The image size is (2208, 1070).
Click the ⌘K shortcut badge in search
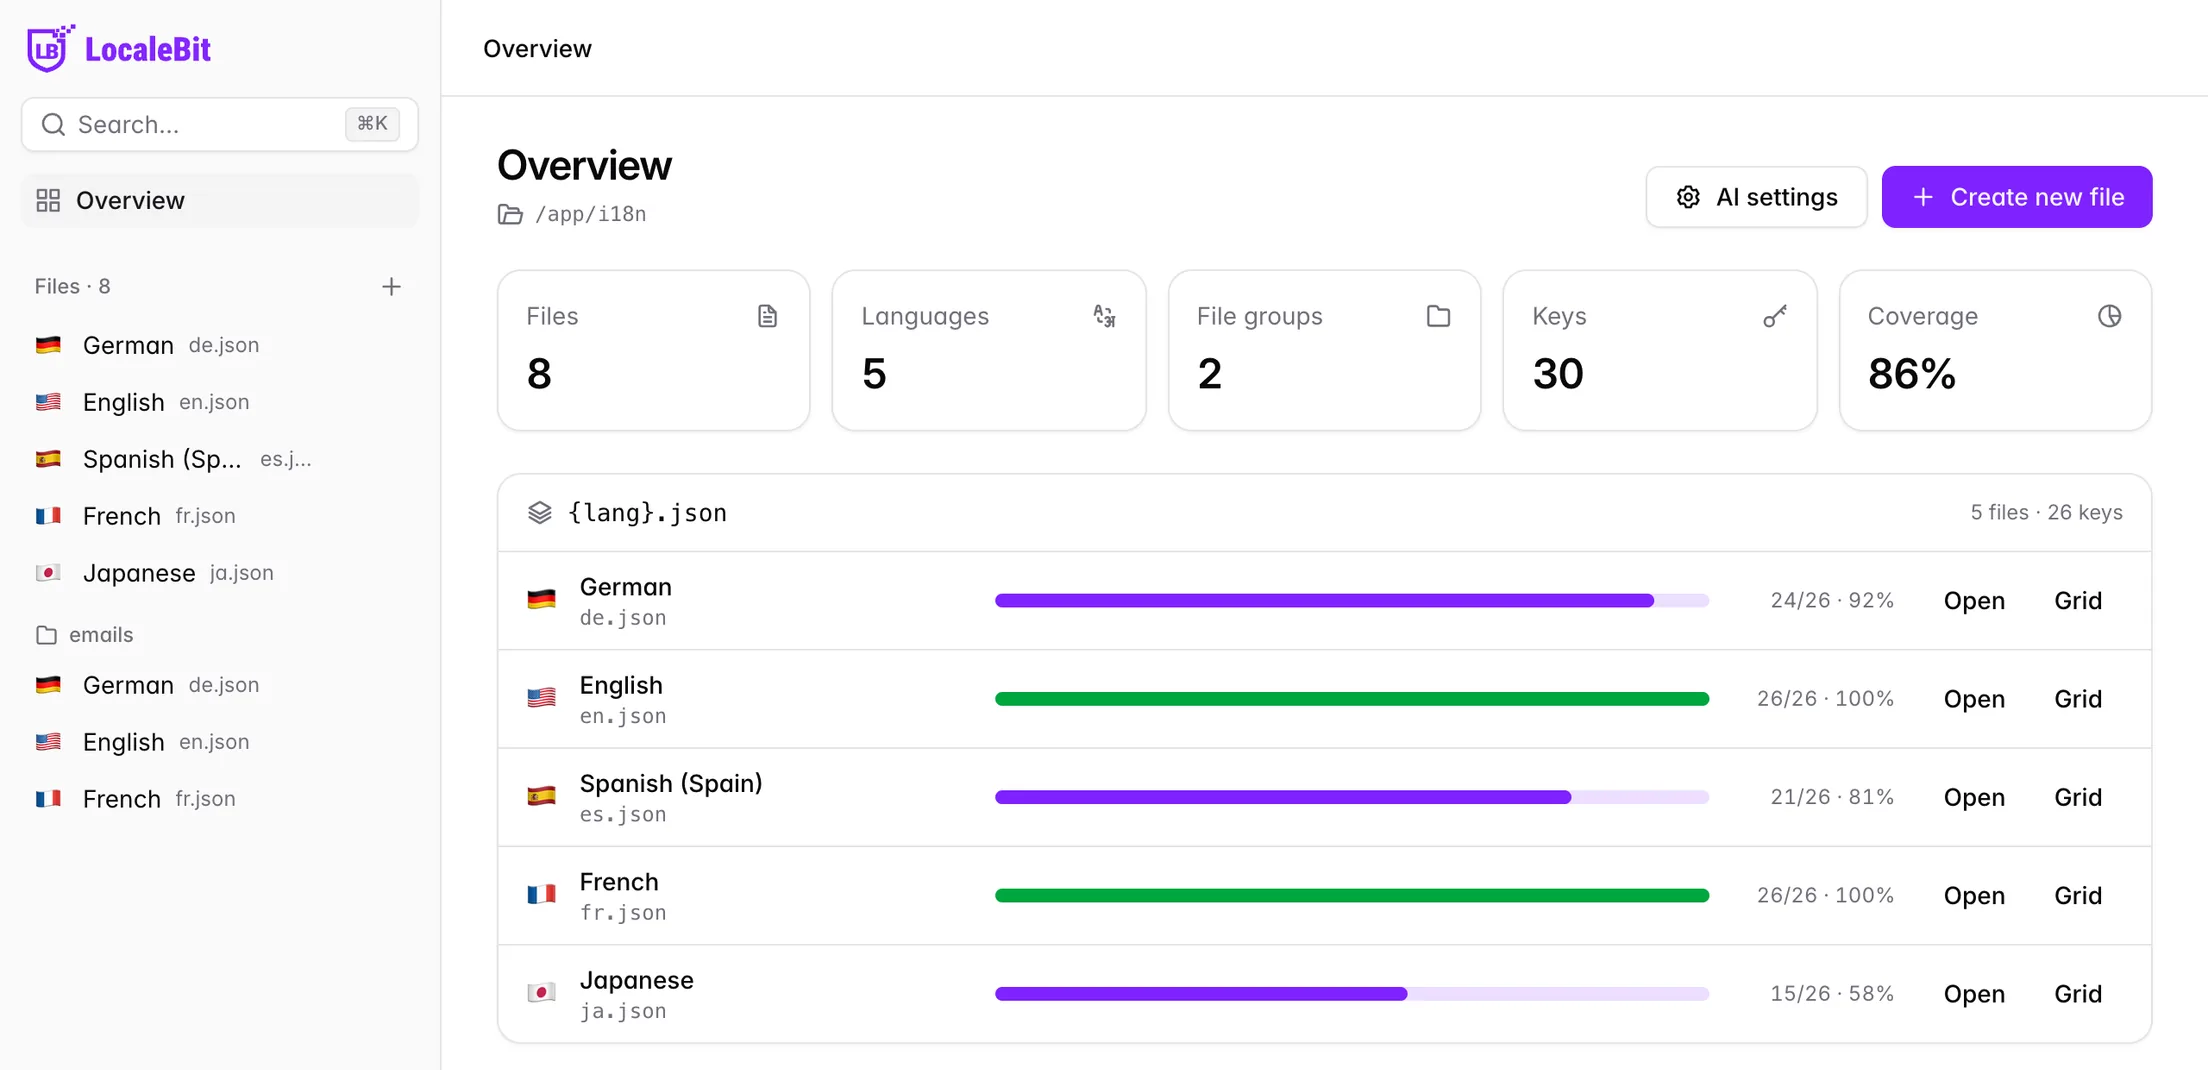click(x=372, y=124)
